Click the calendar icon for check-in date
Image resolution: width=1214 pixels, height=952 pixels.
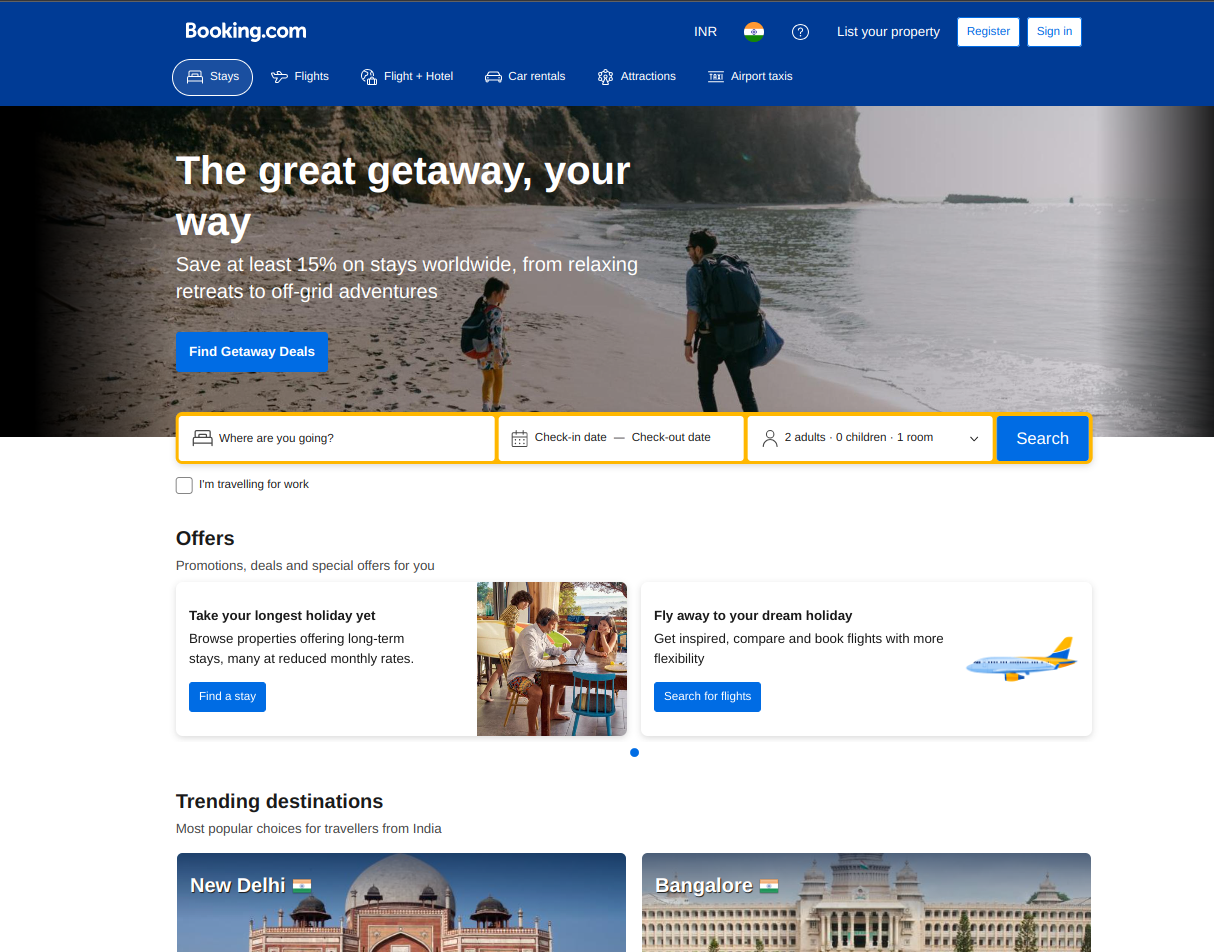(x=520, y=438)
